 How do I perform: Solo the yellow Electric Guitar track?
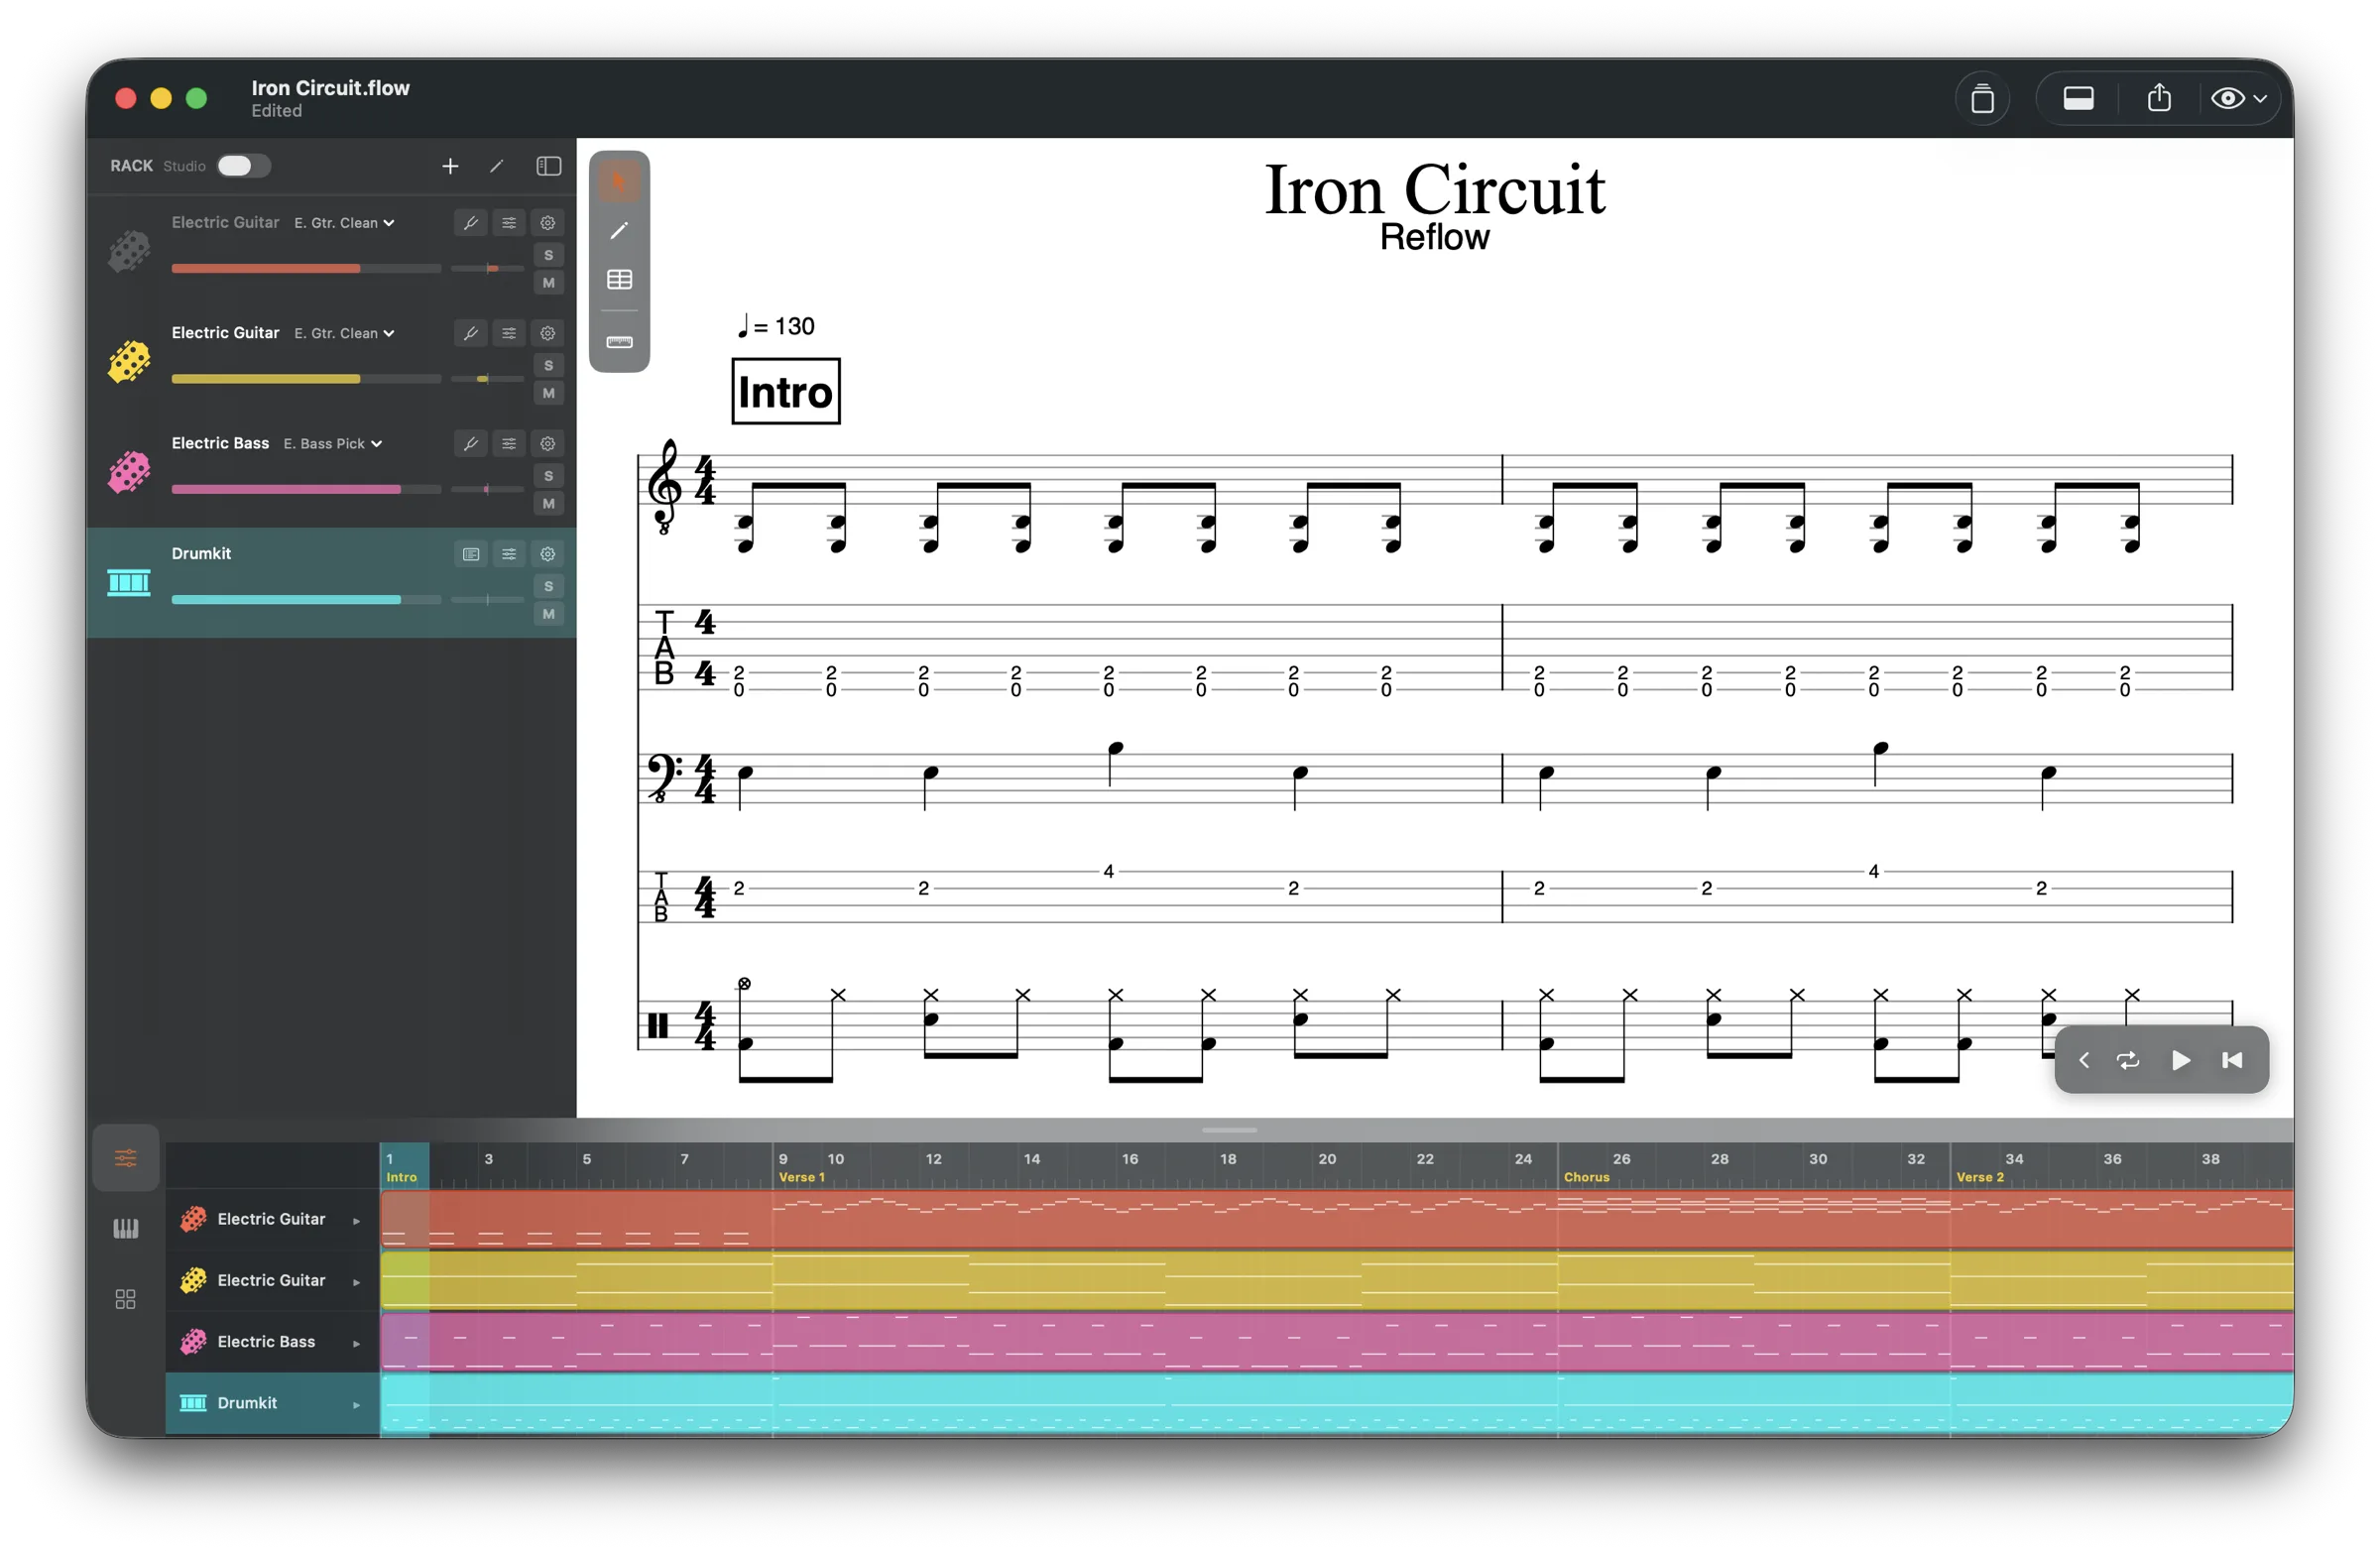[548, 365]
